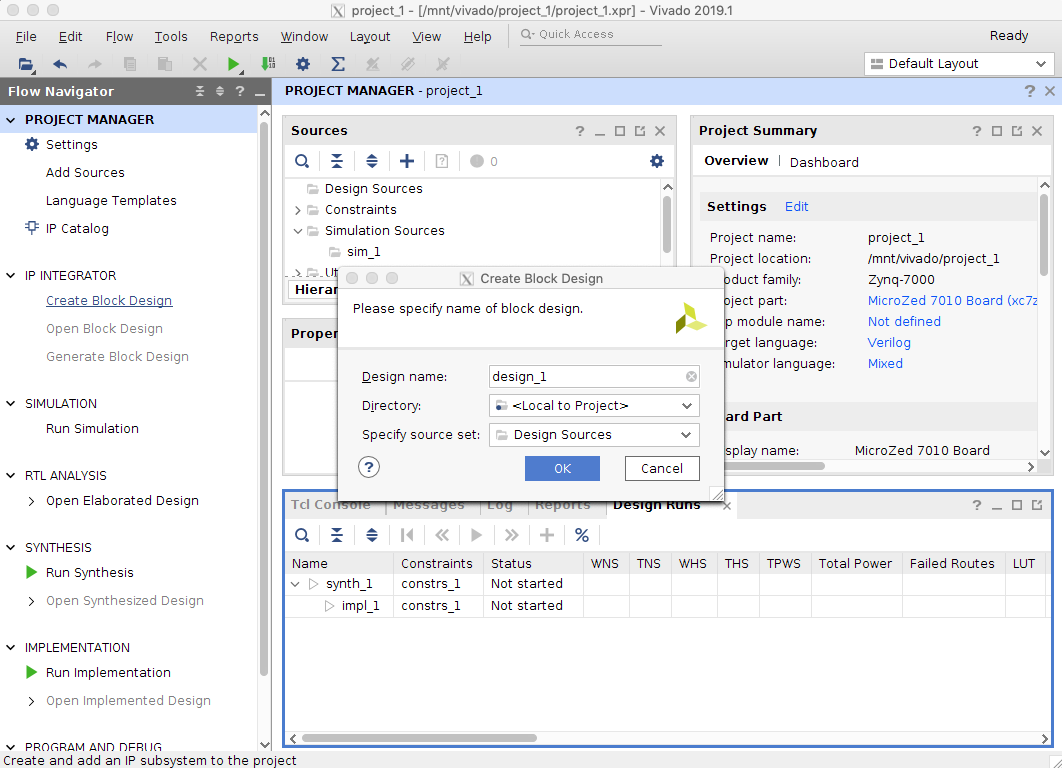Viewport: 1062px width, 768px height.
Task: Open help in Create Block Design dialog
Action: tap(369, 467)
